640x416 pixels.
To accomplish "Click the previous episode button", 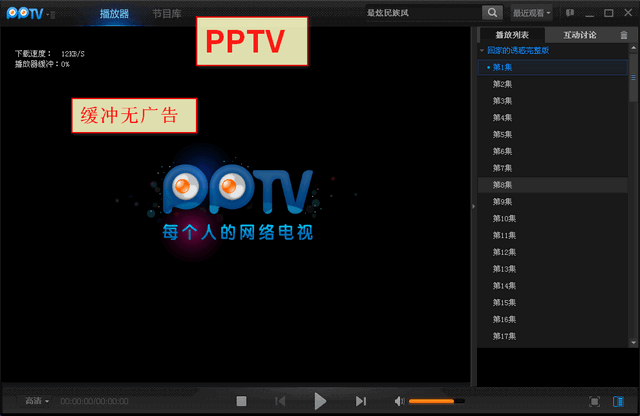I will click(x=280, y=401).
